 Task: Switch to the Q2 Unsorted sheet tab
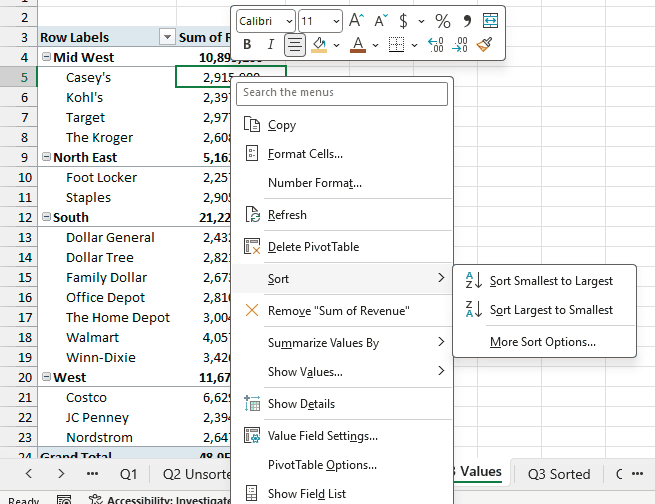pos(196,474)
